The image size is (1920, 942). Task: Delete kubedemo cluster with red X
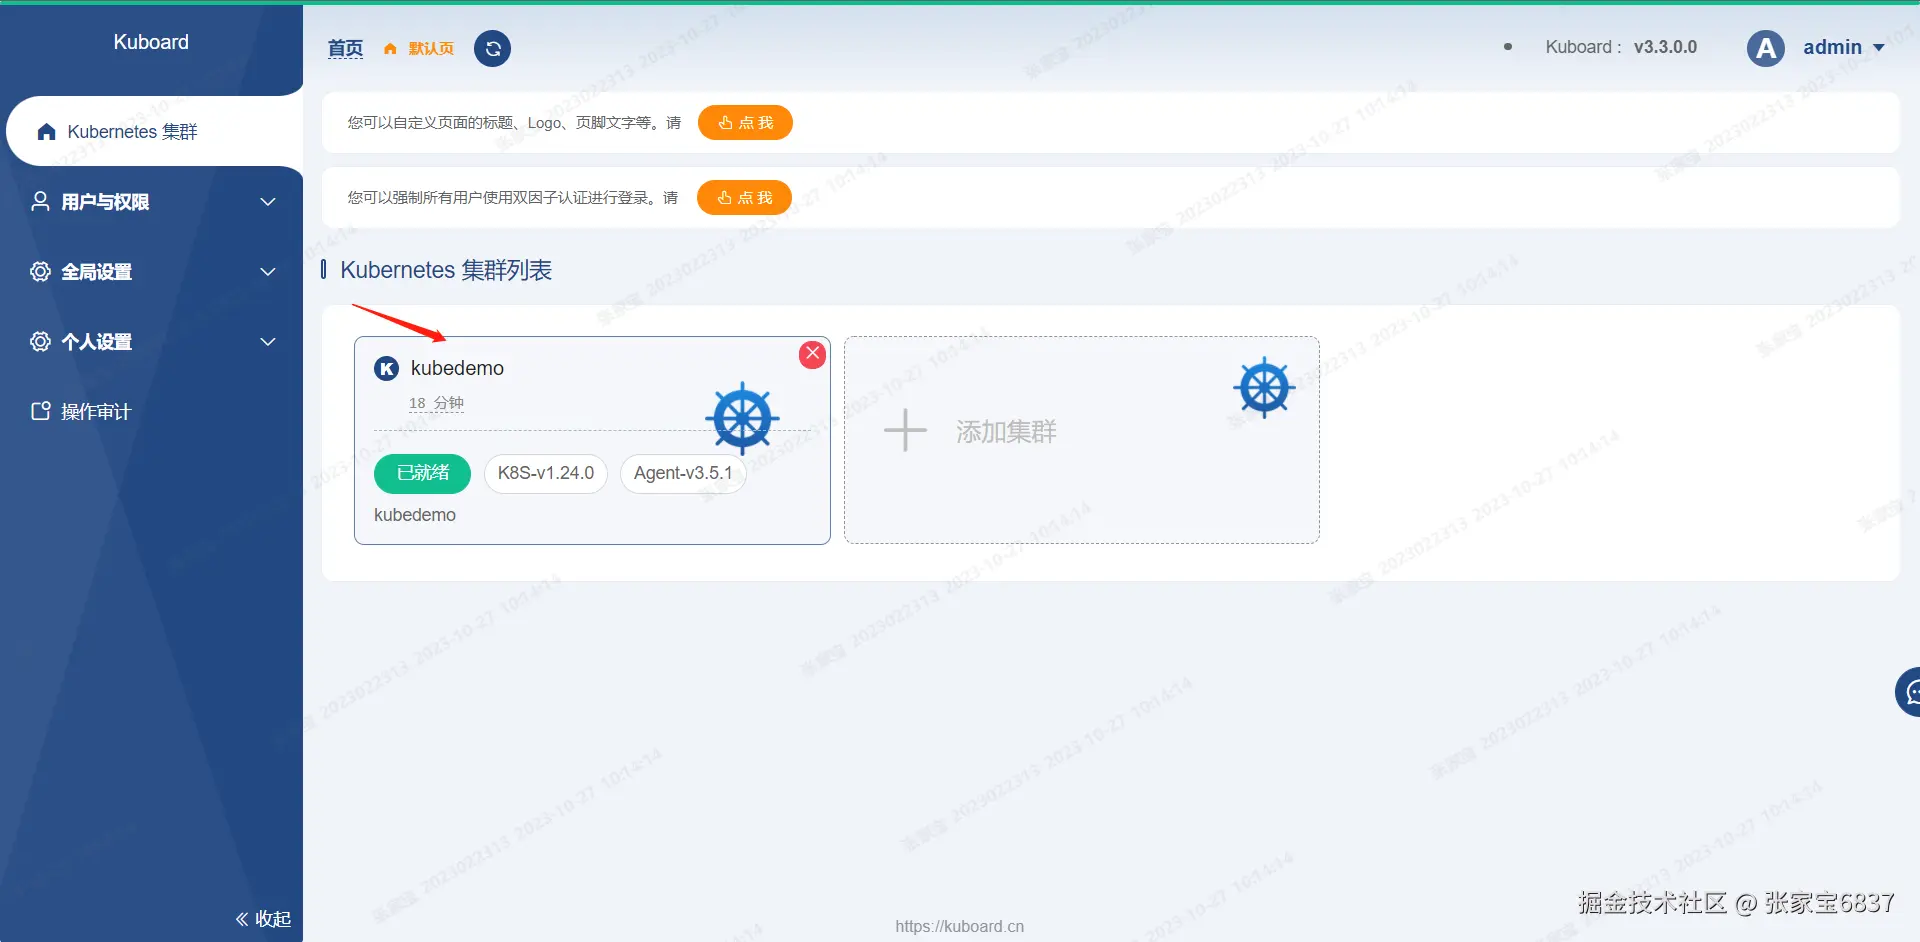tap(813, 354)
